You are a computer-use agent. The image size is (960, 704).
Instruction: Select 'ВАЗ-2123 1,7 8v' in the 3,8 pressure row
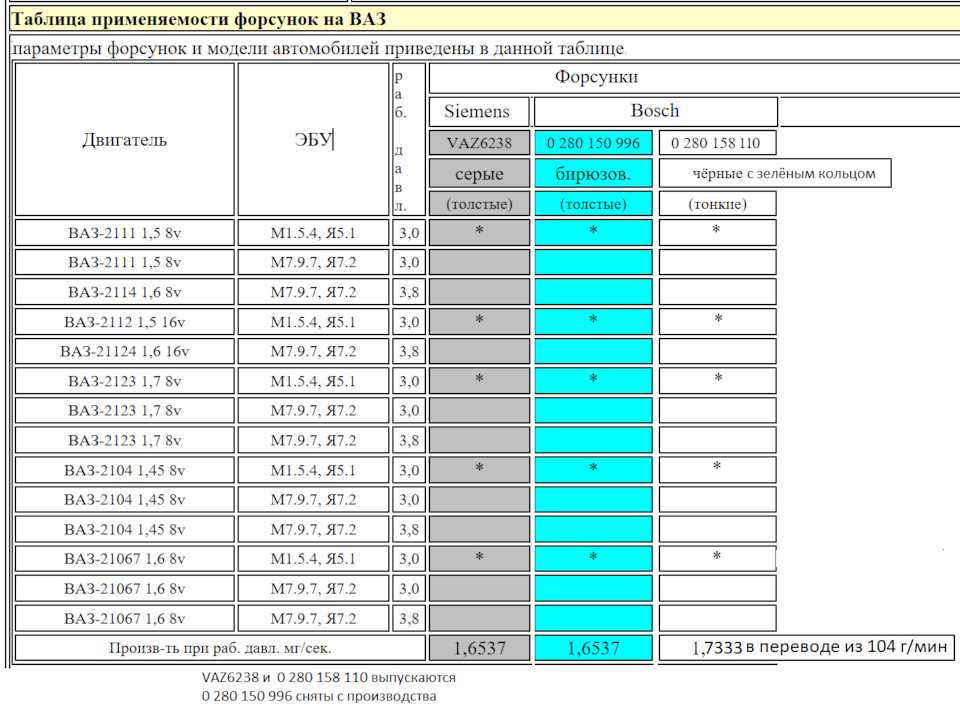point(124,440)
